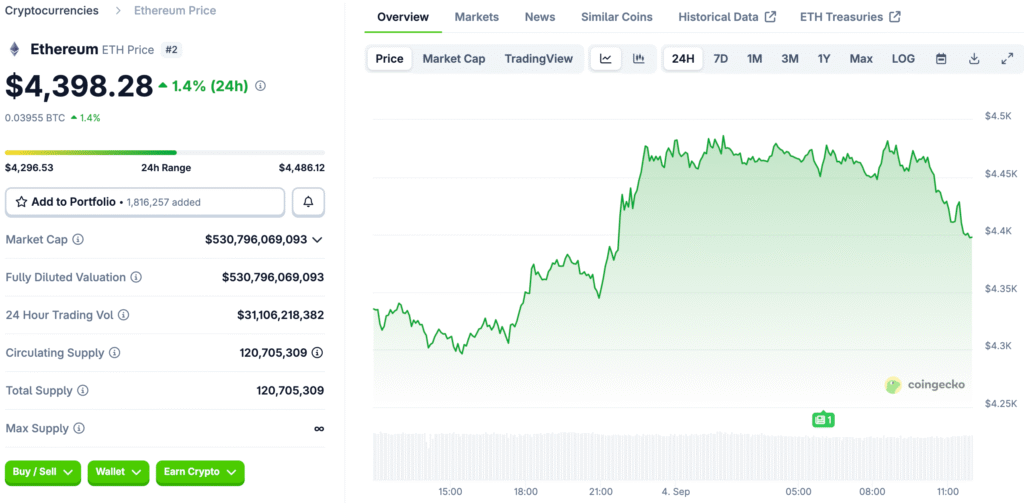The image size is (1024, 503).
Task: Click the chart download icon
Action: (x=974, y=59)
